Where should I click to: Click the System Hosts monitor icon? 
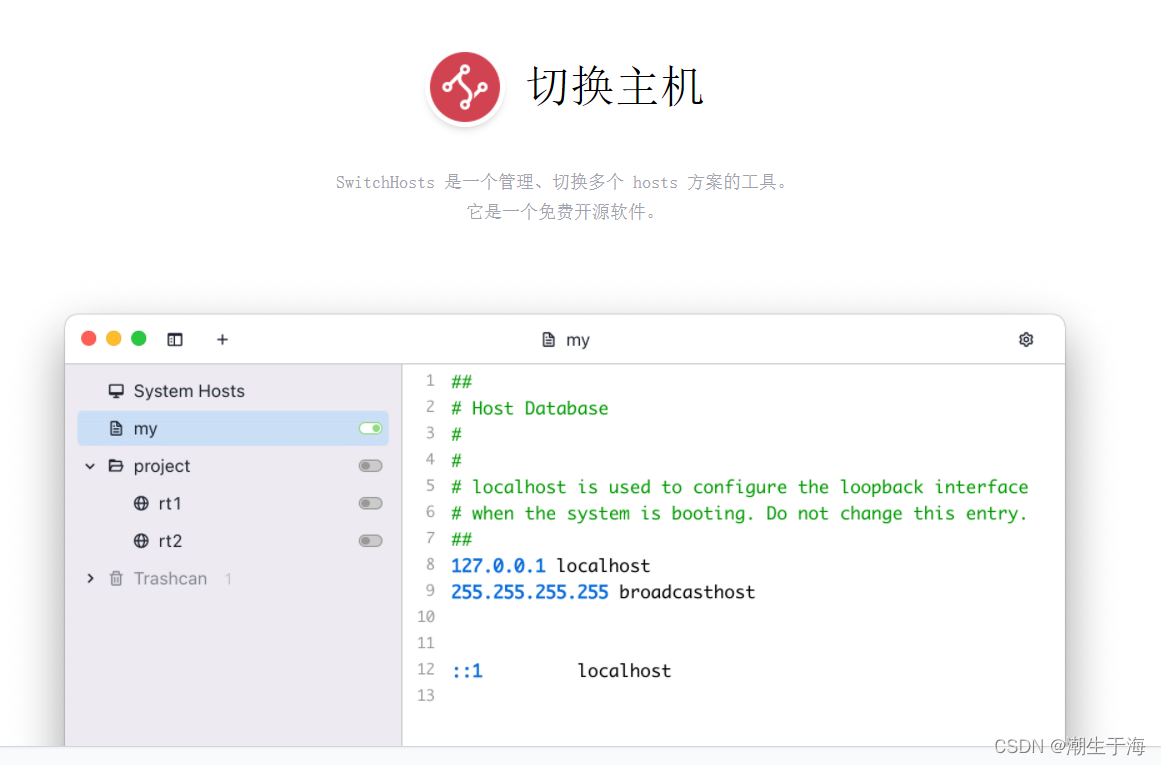(116, 391)
